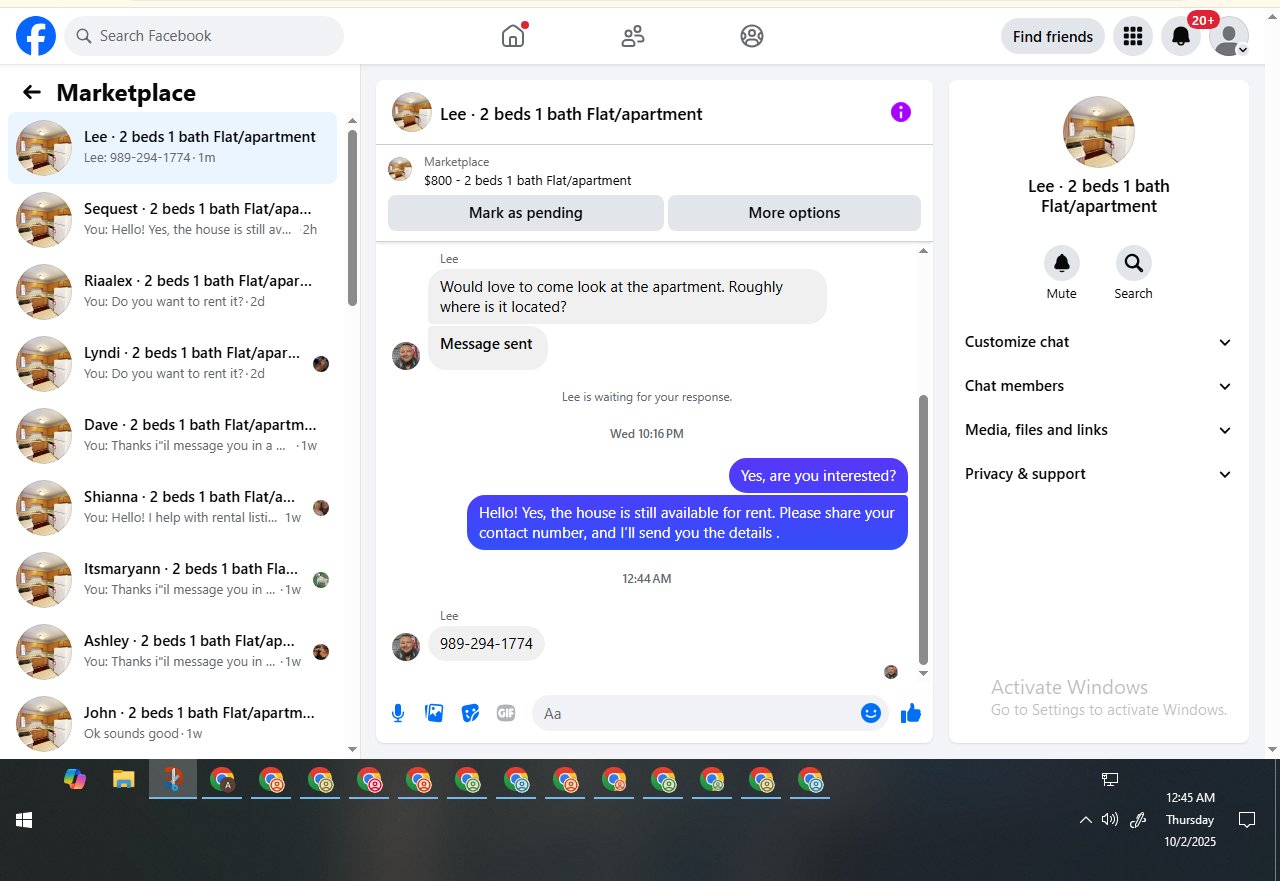Open the Friends icon in top navigation
The height and width of the screenshot is (881, 1280).
pos(632,36)
